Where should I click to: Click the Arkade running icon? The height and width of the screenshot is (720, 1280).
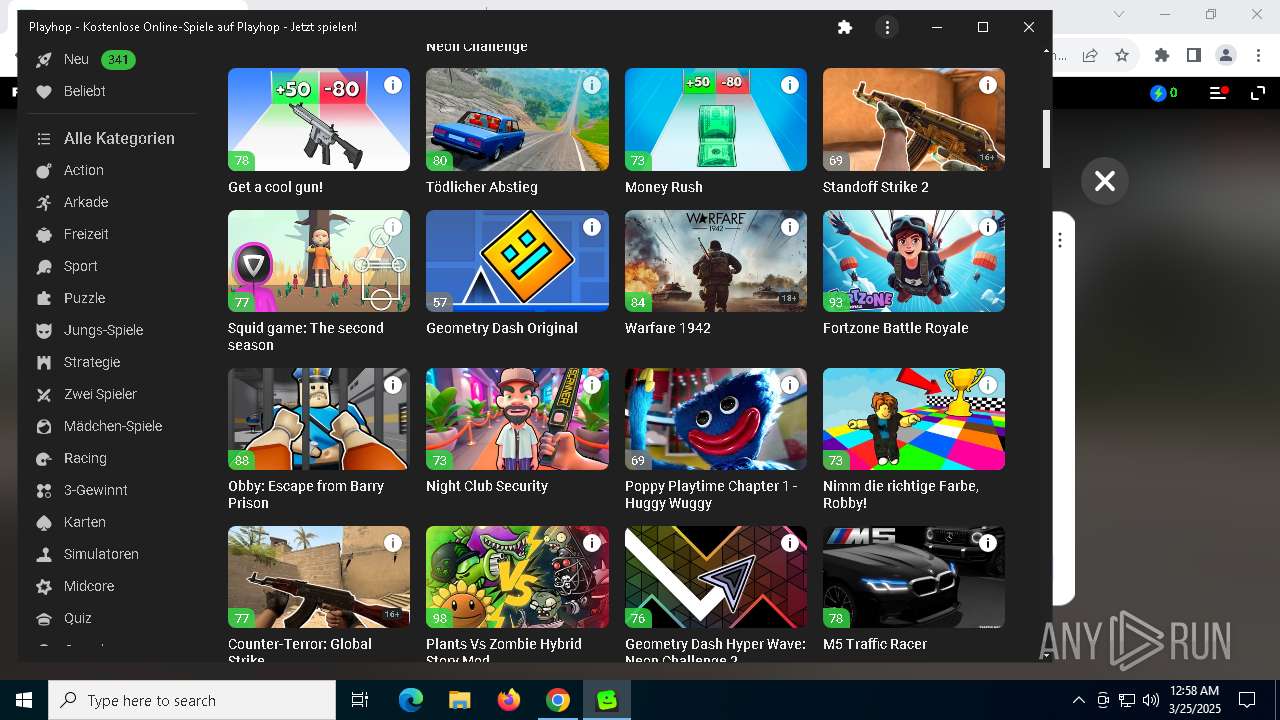point(44,203)
